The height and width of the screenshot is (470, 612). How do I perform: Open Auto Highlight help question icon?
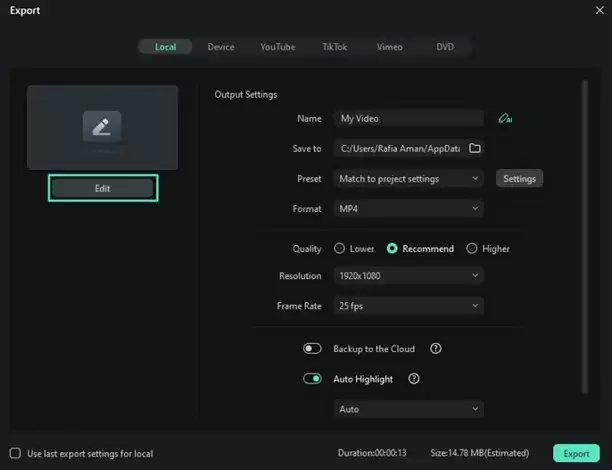click(414, 379)
